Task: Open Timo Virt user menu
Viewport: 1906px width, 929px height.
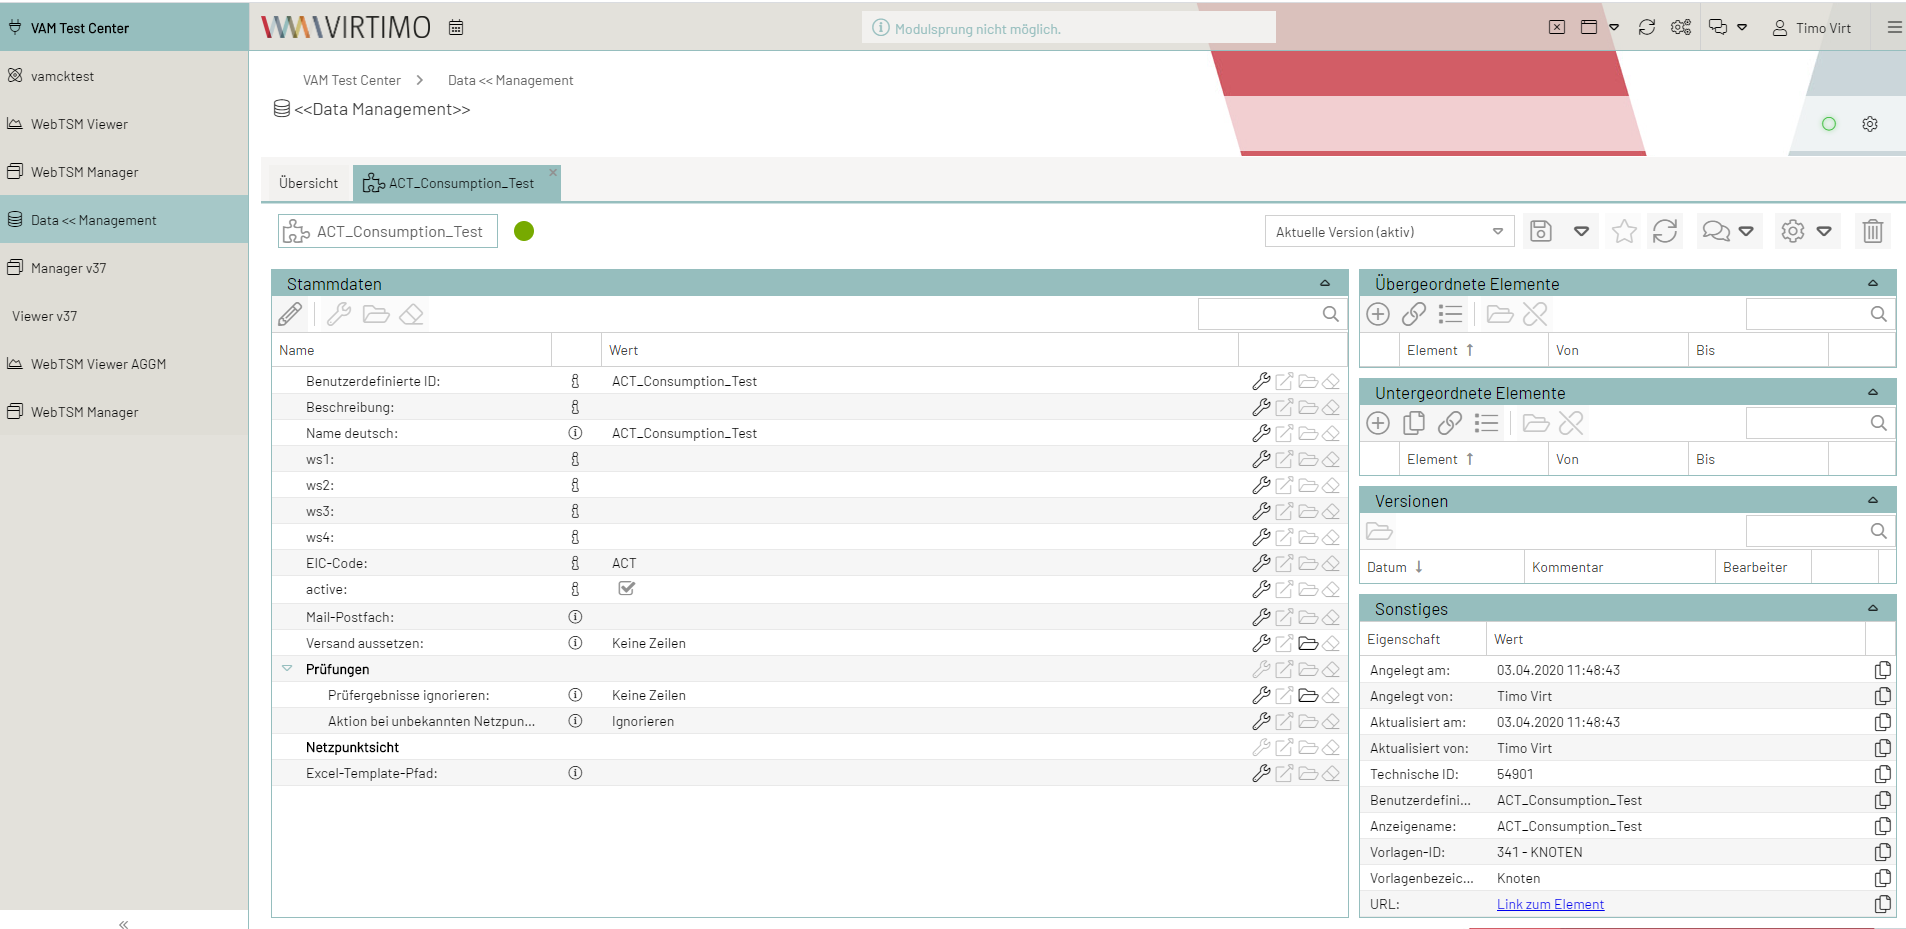Action: pyautogui.click(x=1812, y=28)
